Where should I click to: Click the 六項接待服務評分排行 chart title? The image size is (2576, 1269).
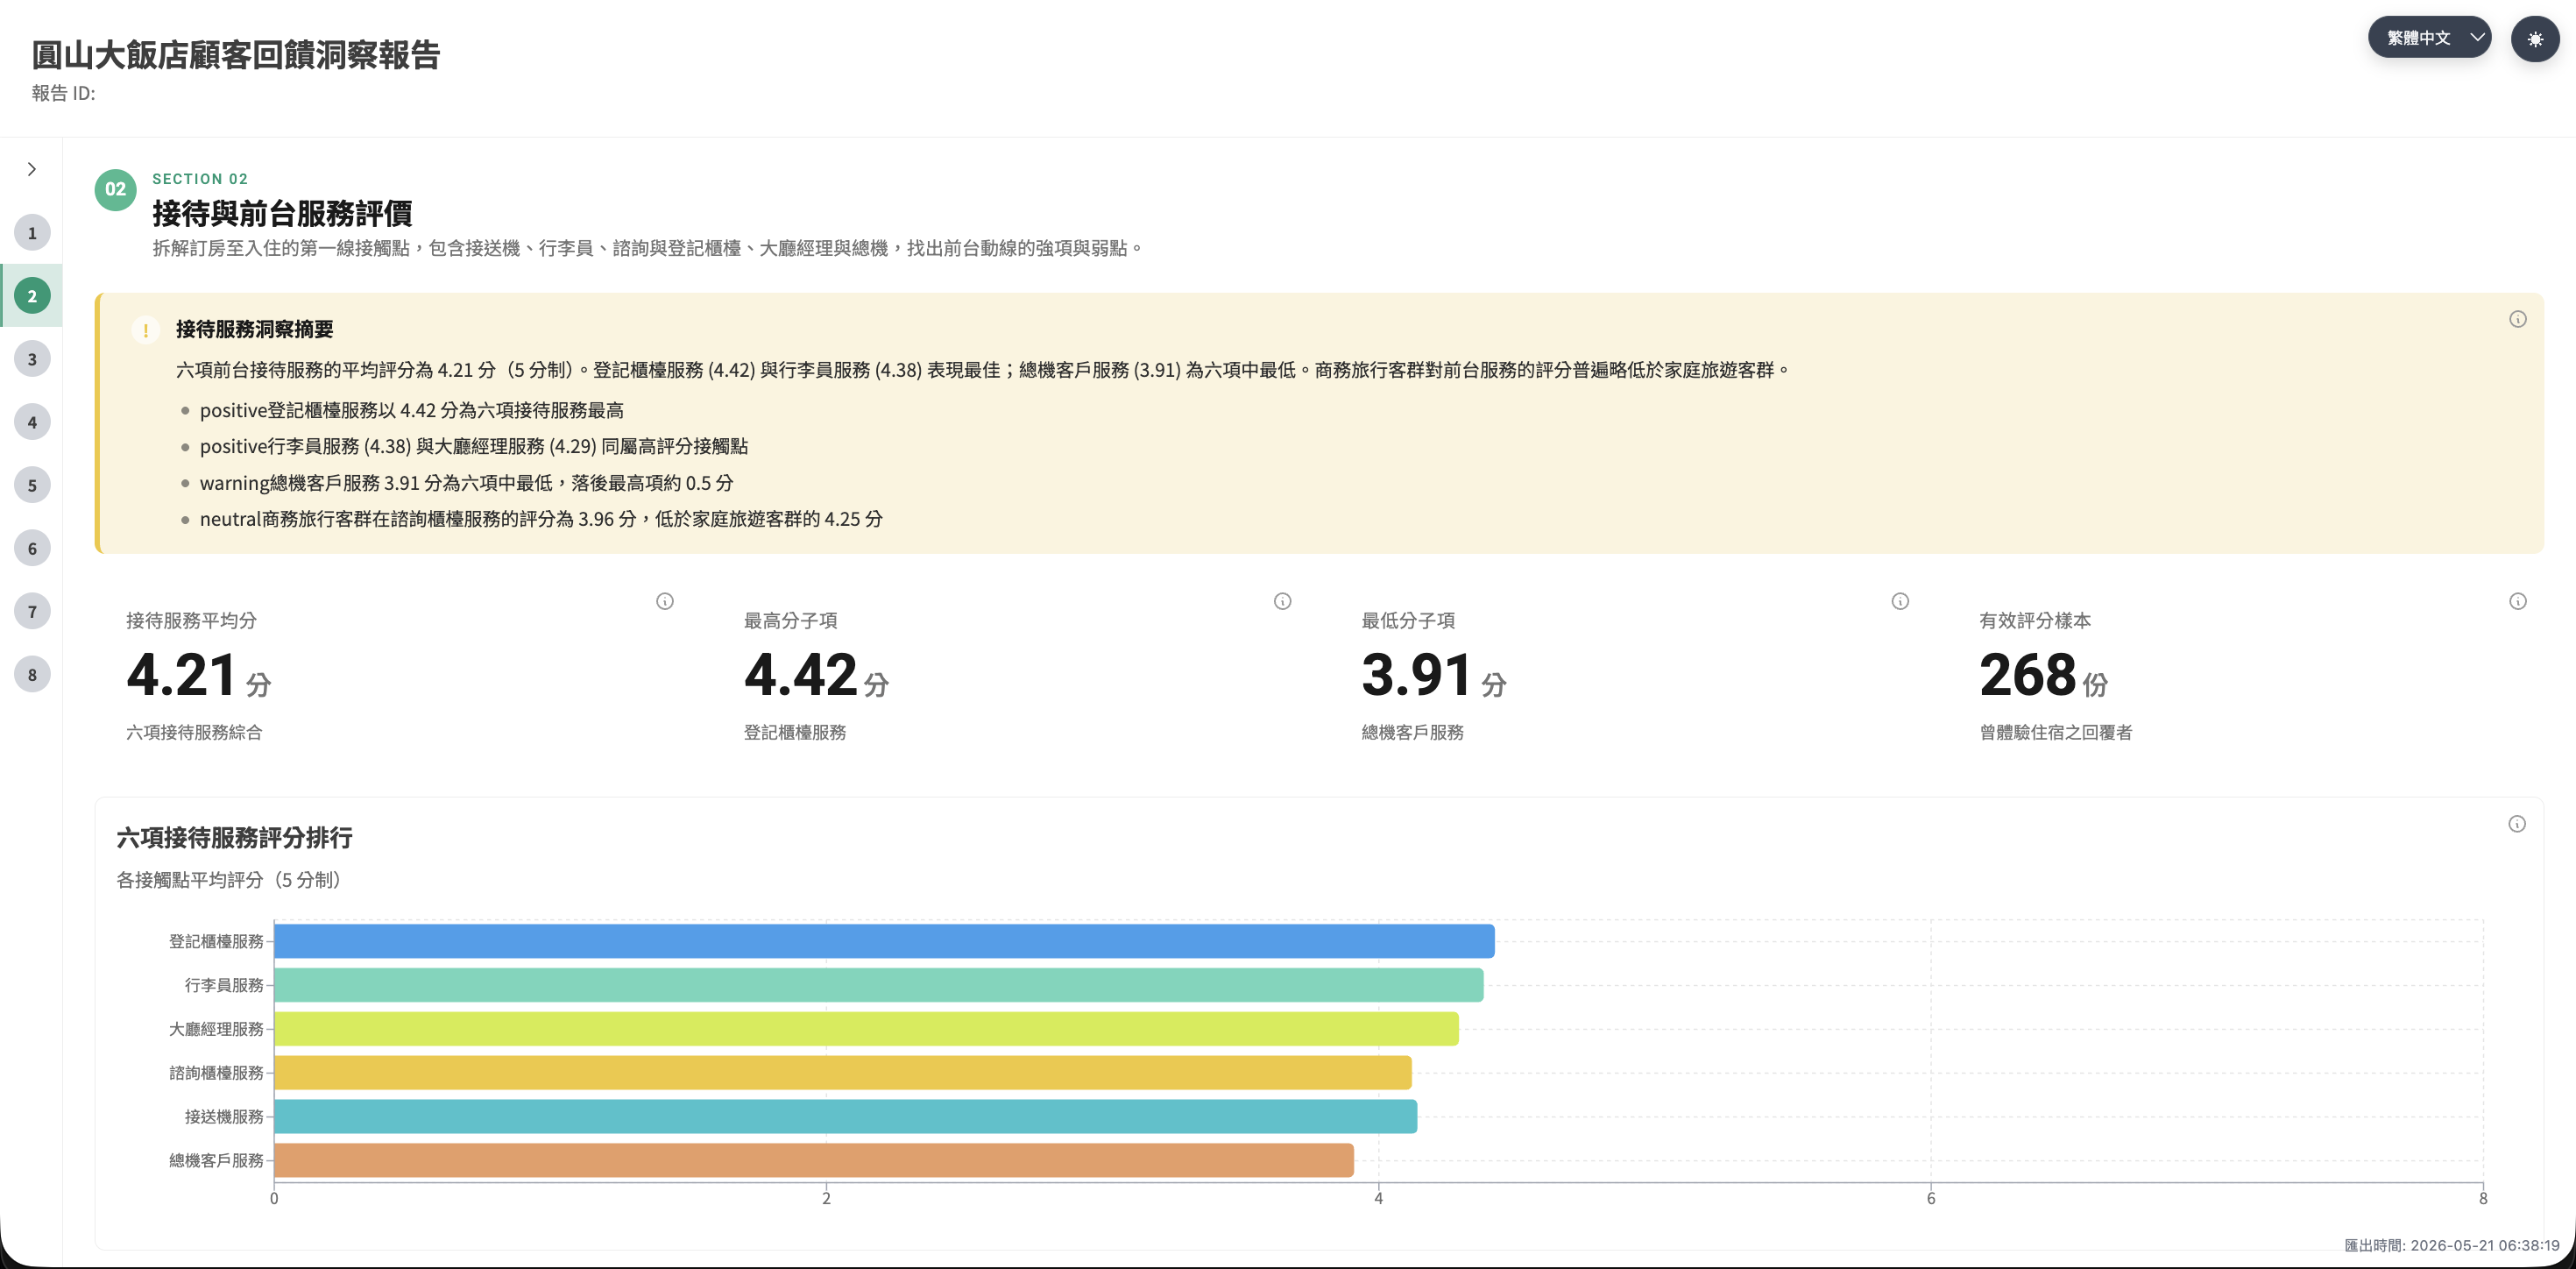pyautogui.click(x=234, y=837)
